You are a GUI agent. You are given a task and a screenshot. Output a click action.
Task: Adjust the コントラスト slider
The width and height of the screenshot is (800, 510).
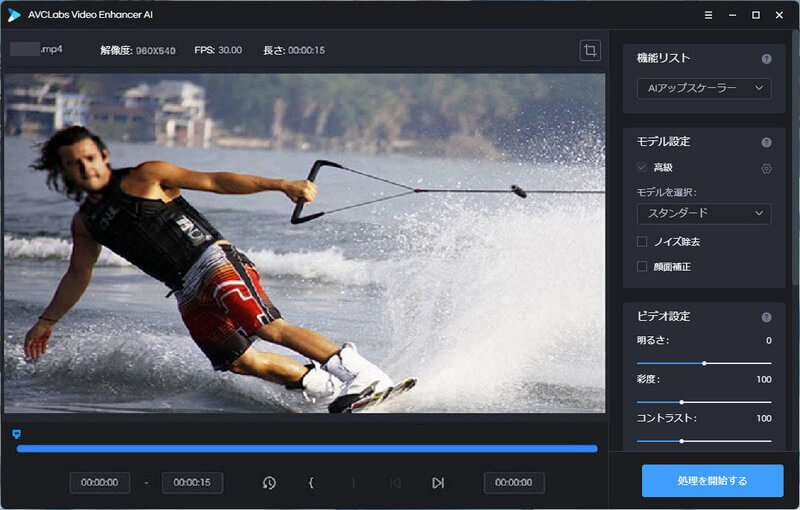point(704,441)
